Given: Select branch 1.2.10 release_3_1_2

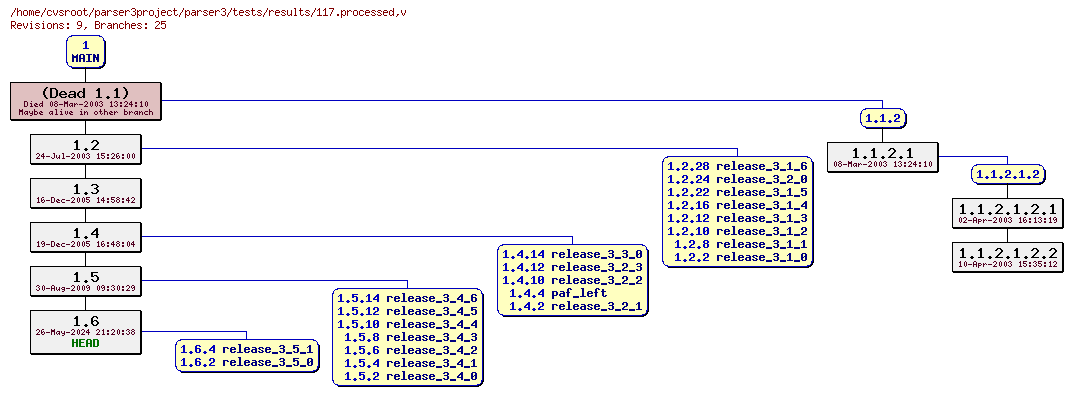Looking at the screenshot, I should click(737, 231).
